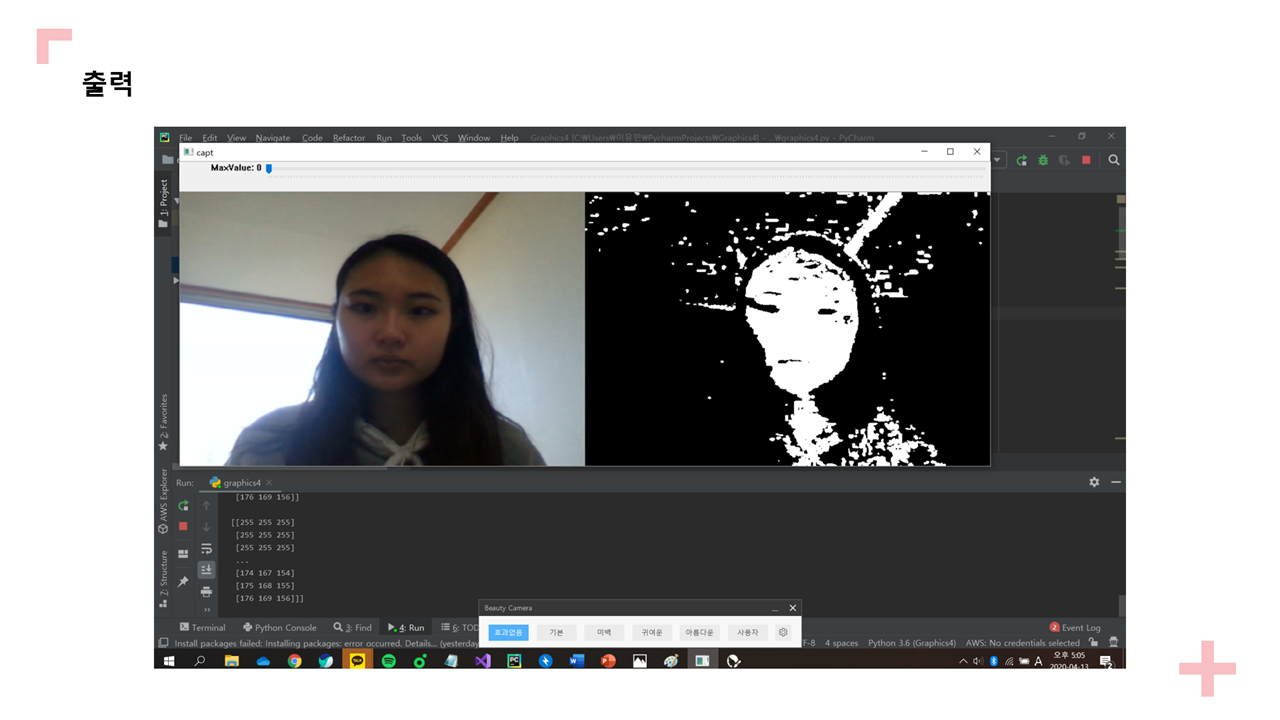Open the Navigate menu
Viewport: 1280px width, 720px height.
272,138
